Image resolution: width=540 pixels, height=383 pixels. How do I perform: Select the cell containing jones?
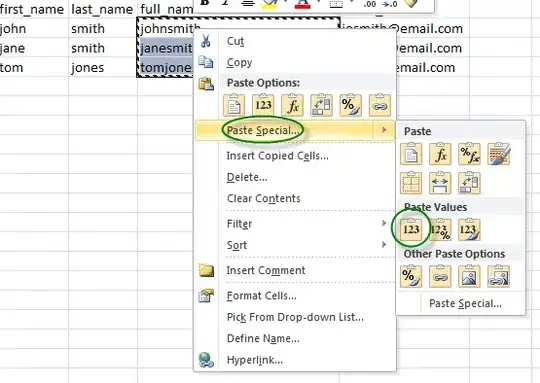coord(103,67)
